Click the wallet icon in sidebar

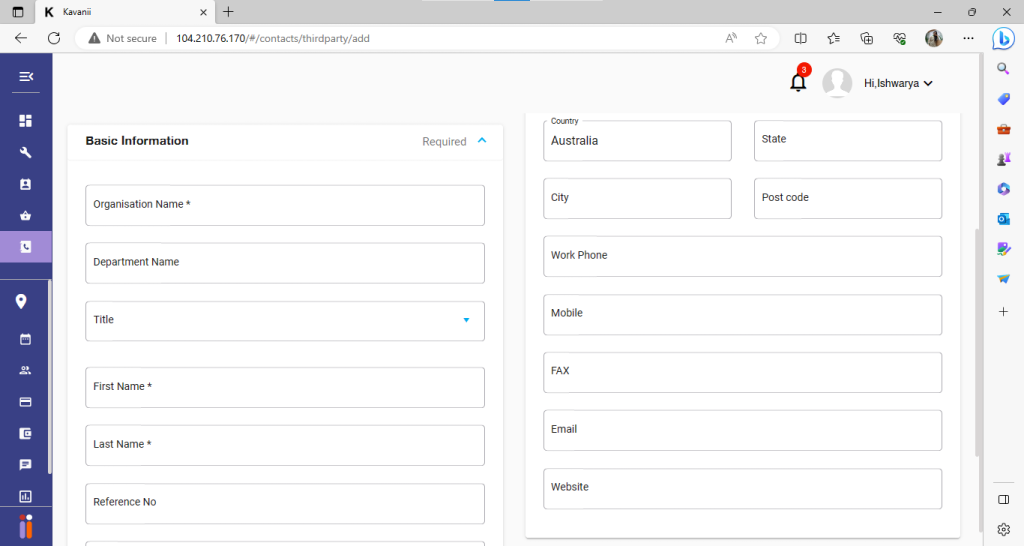(x=26, y=434)
